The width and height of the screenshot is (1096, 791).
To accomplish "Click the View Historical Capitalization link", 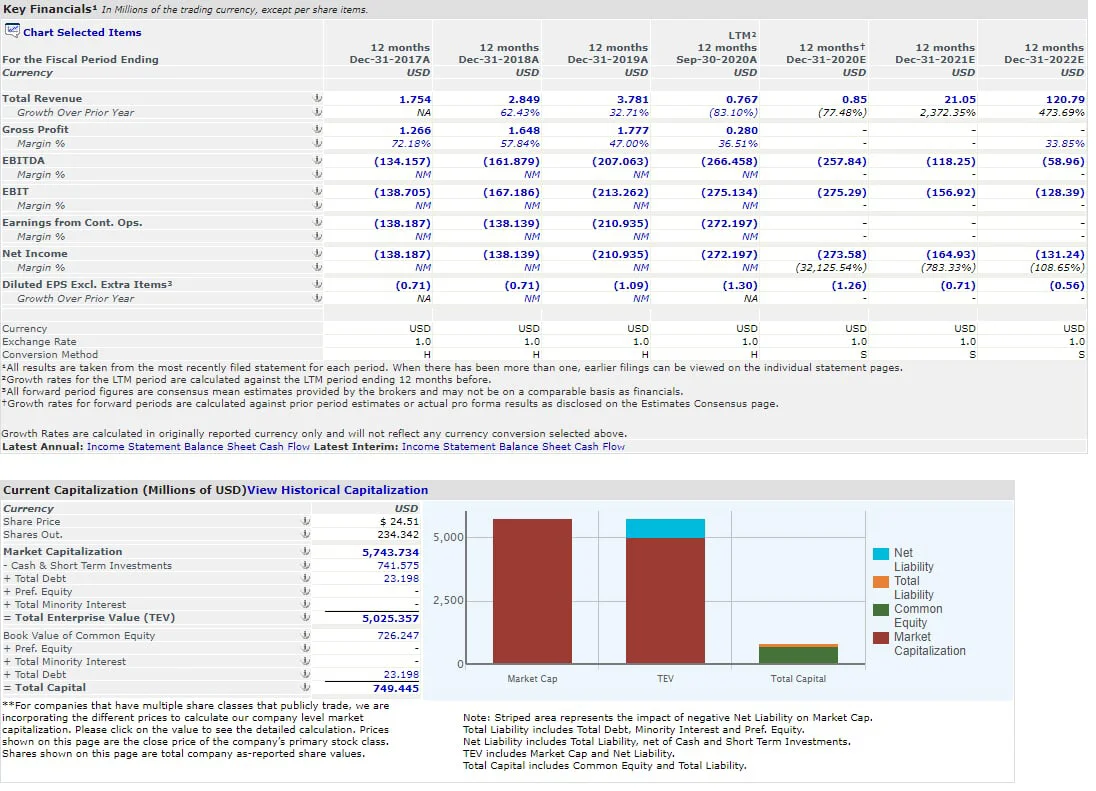I will point(338,490).
